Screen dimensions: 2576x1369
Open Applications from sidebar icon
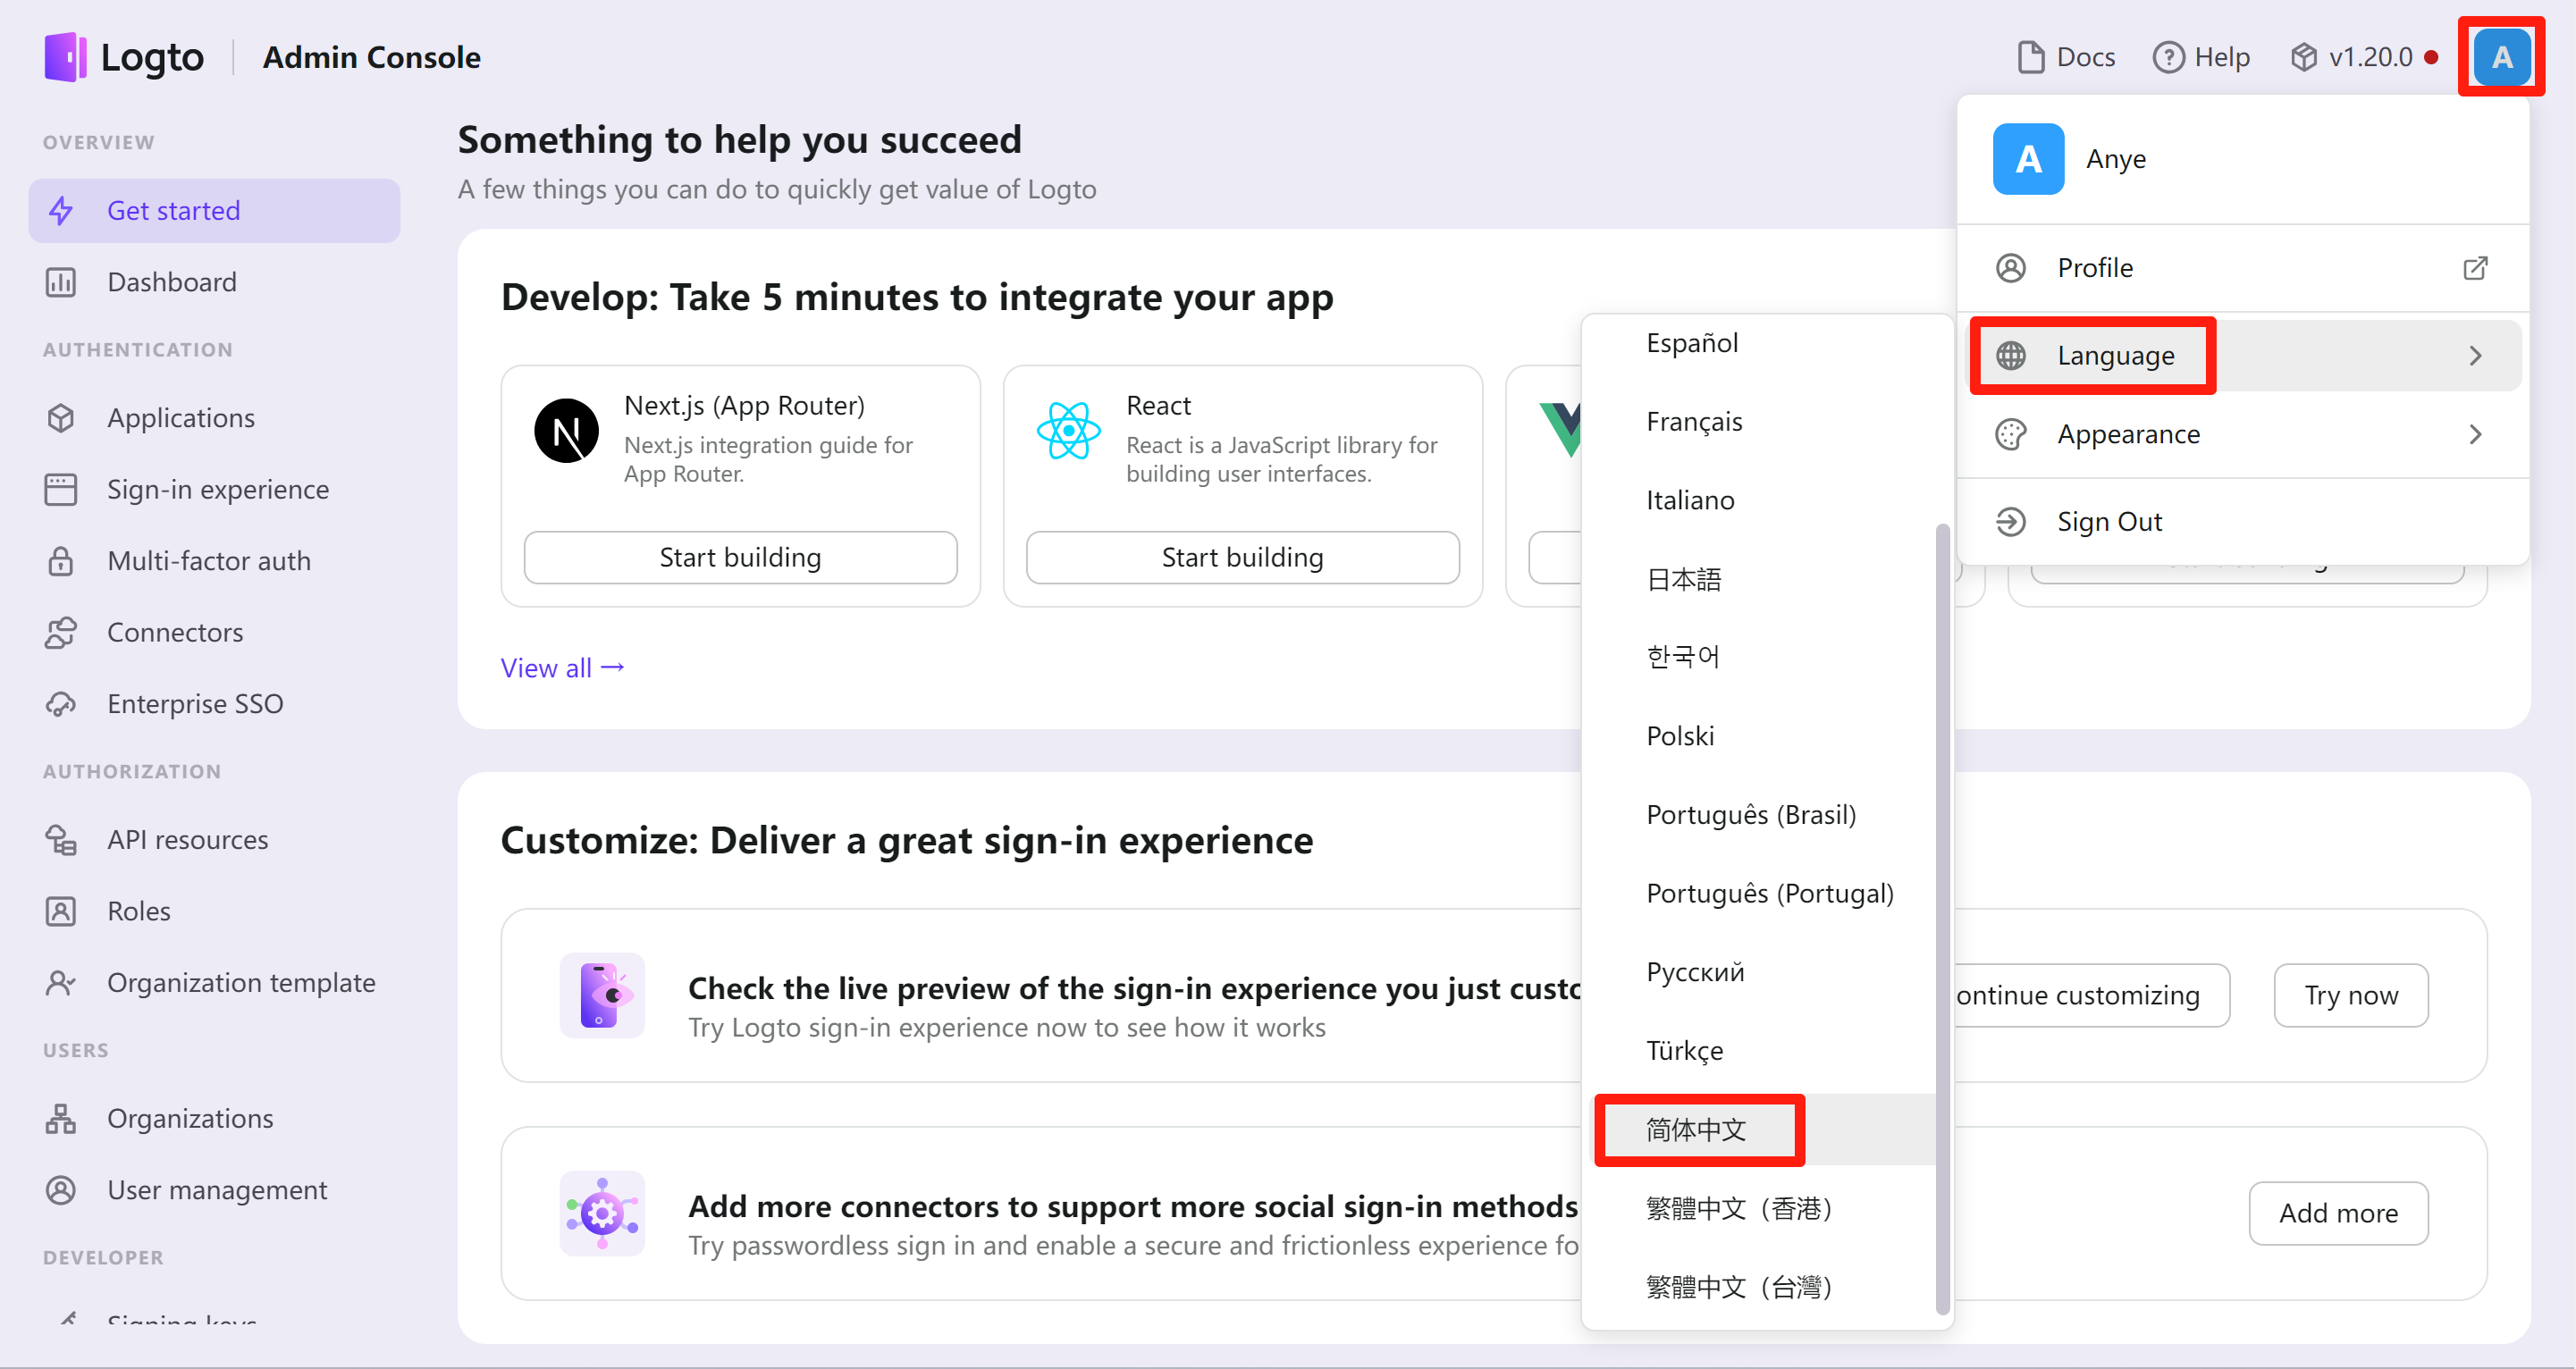[x=61, y=418]
